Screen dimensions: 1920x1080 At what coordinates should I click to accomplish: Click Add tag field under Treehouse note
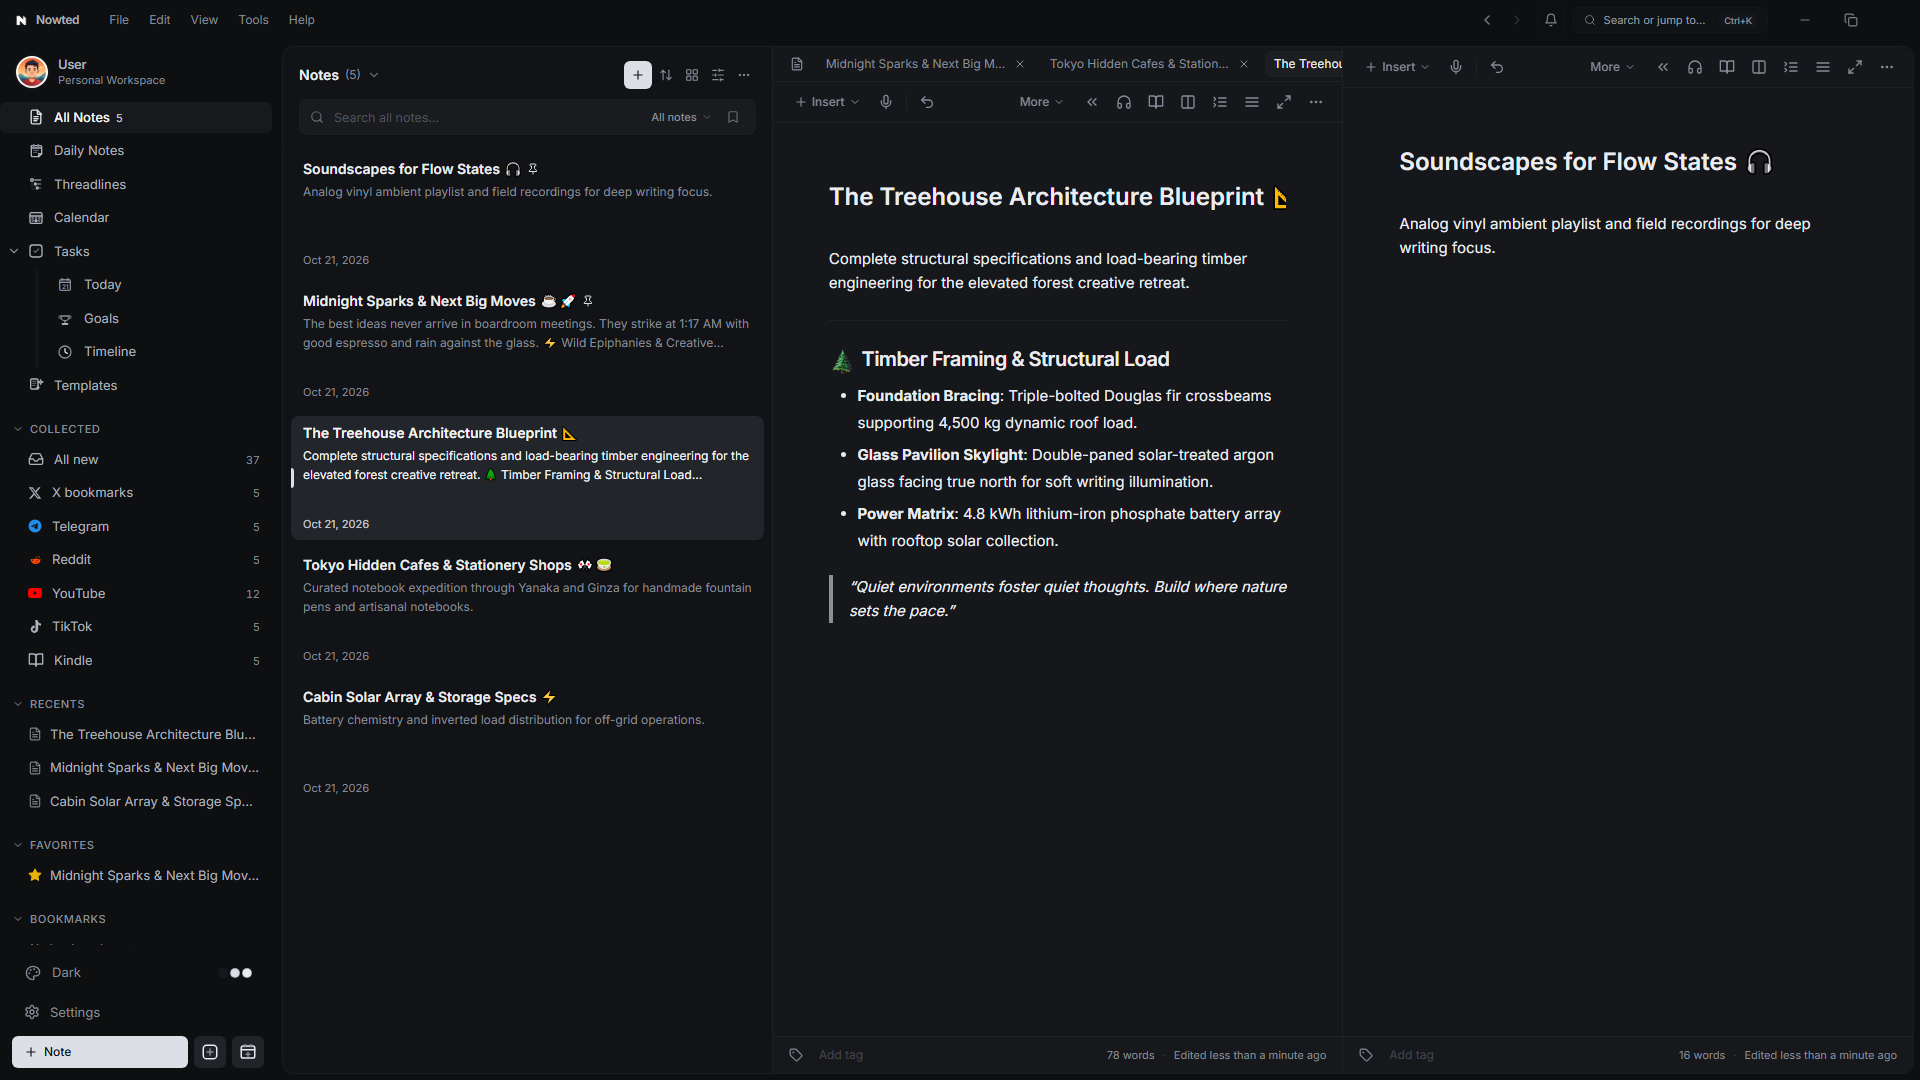(840, 1055)
